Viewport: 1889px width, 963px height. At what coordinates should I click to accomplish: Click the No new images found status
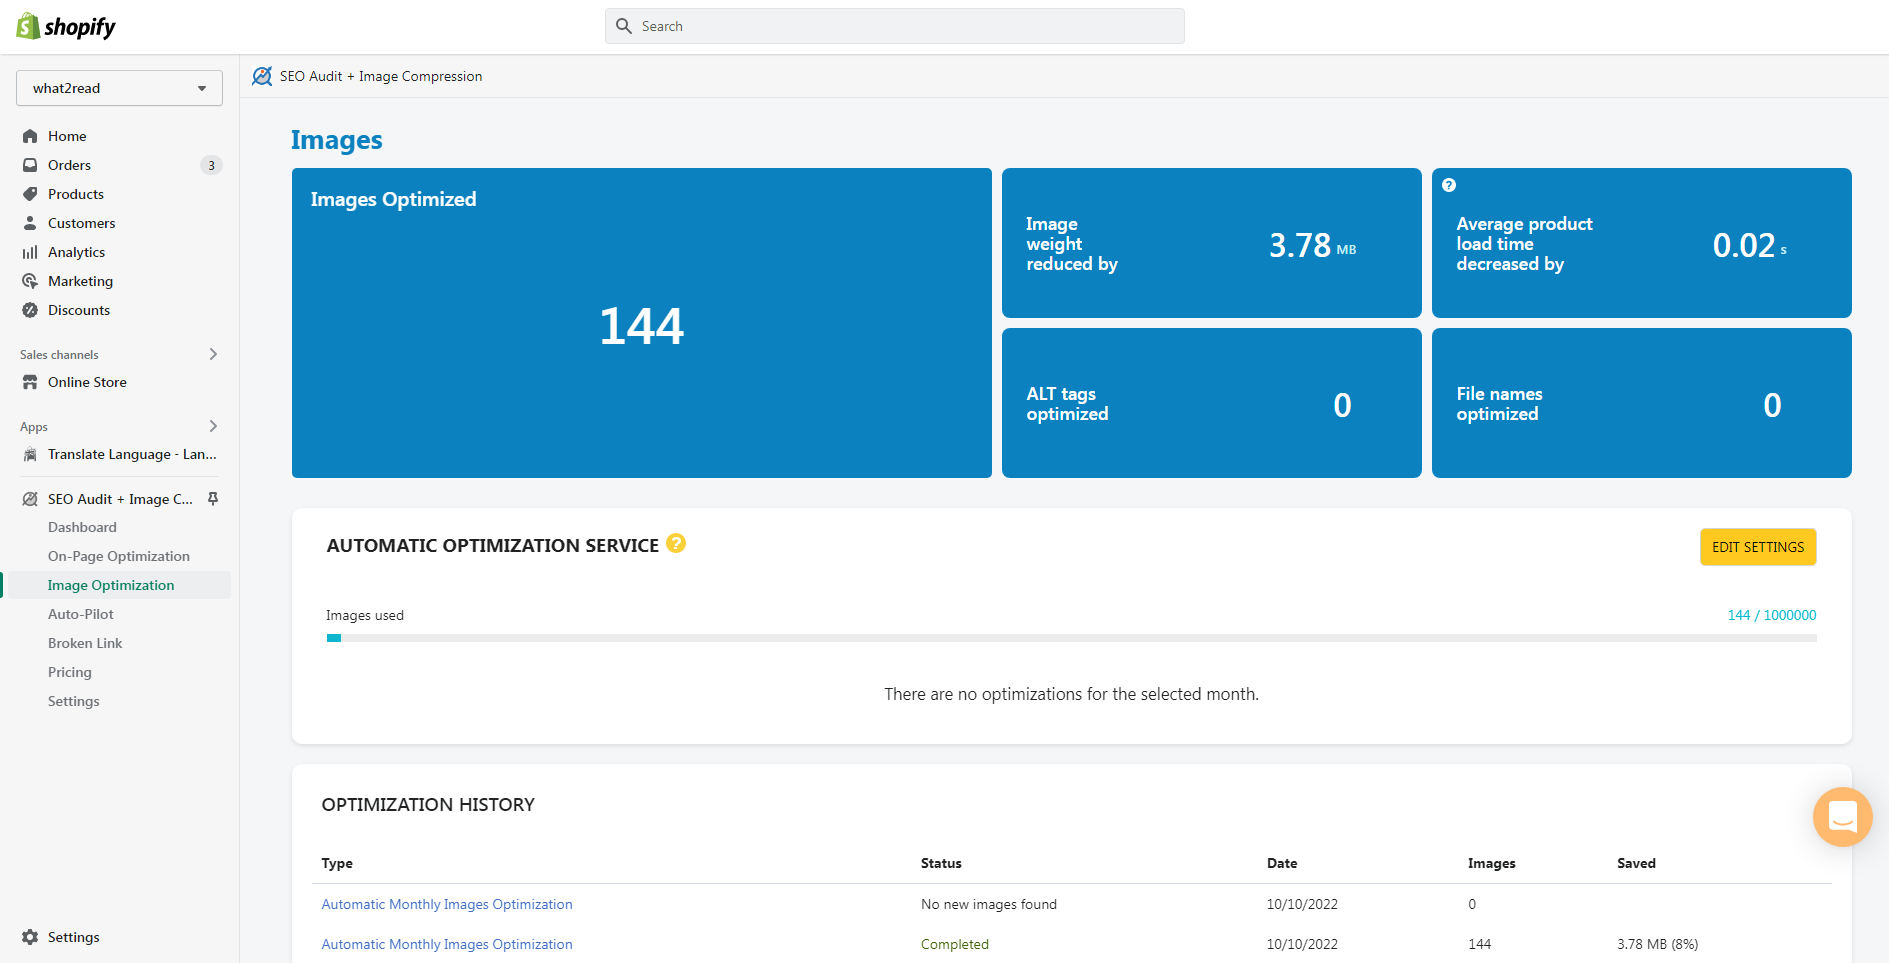point(989,904)
